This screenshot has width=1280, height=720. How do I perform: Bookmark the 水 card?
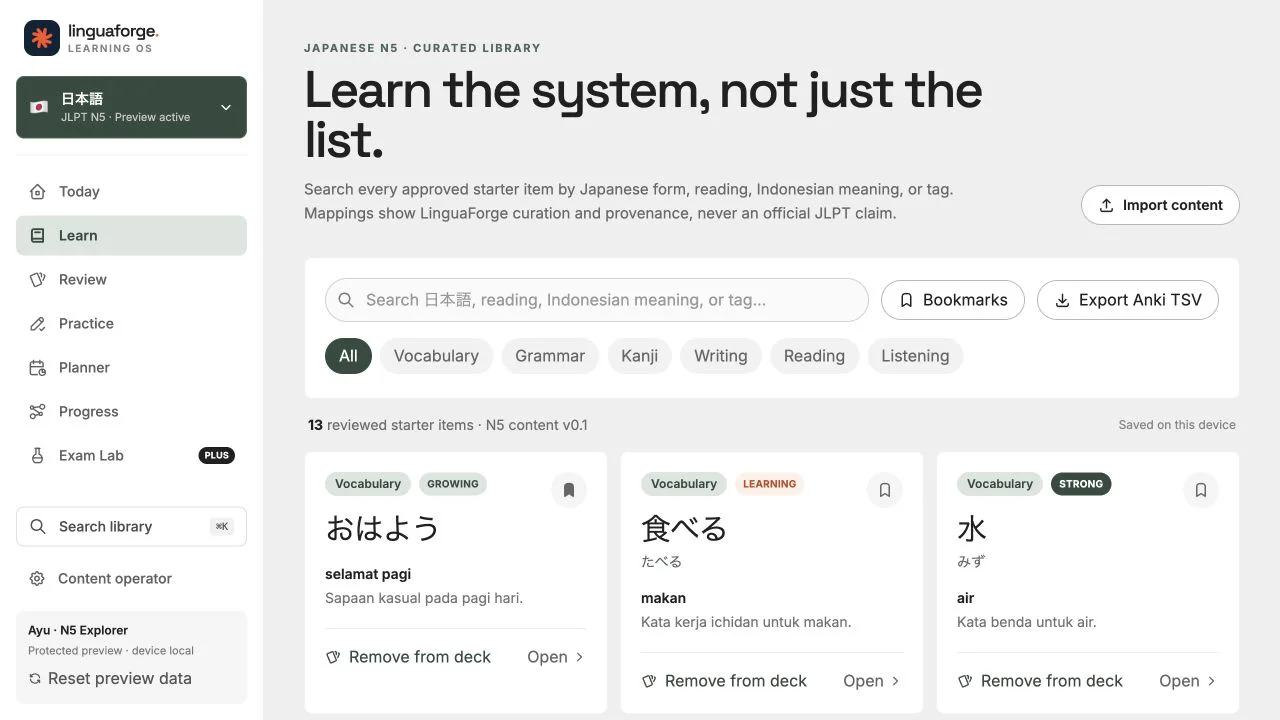(x=1201, y=490)
